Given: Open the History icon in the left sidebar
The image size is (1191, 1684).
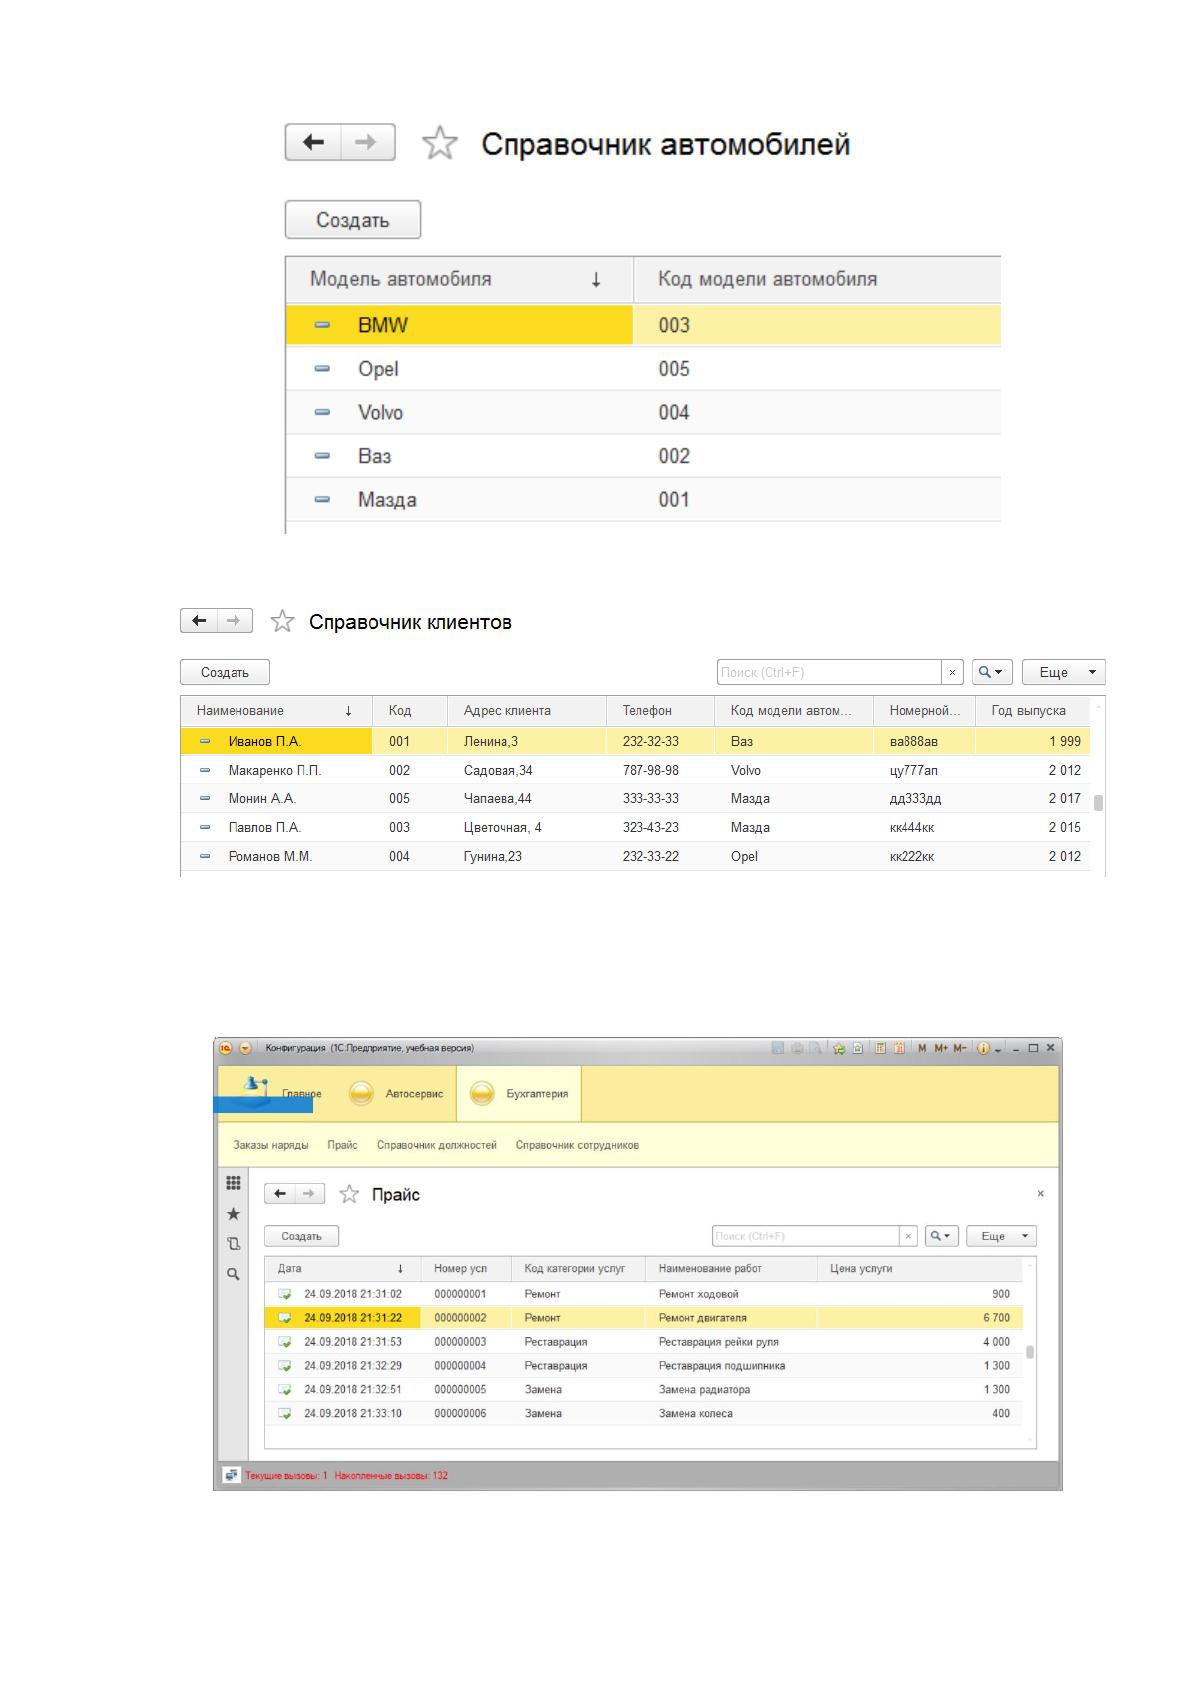Looking at the screenshot, I should pos(233,1244).
